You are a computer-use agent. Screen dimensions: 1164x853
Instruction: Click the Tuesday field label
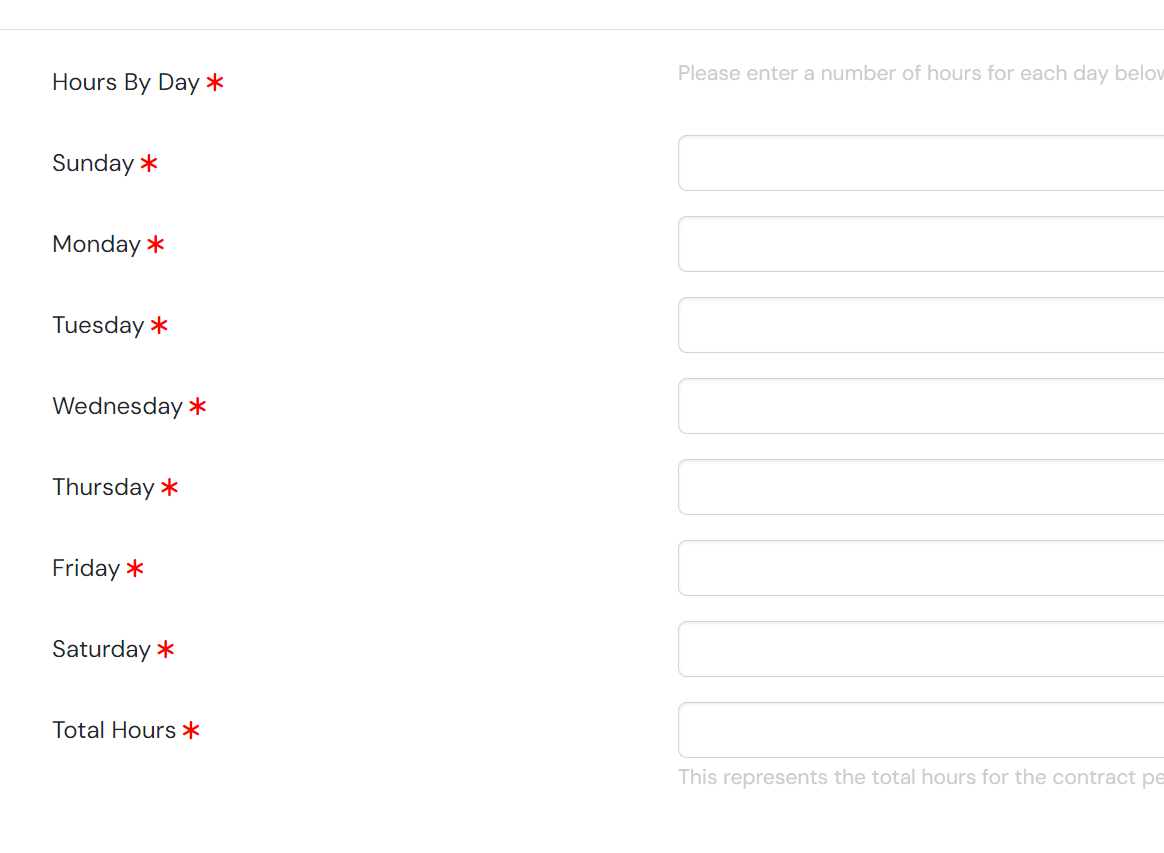[x=98, y=325]
